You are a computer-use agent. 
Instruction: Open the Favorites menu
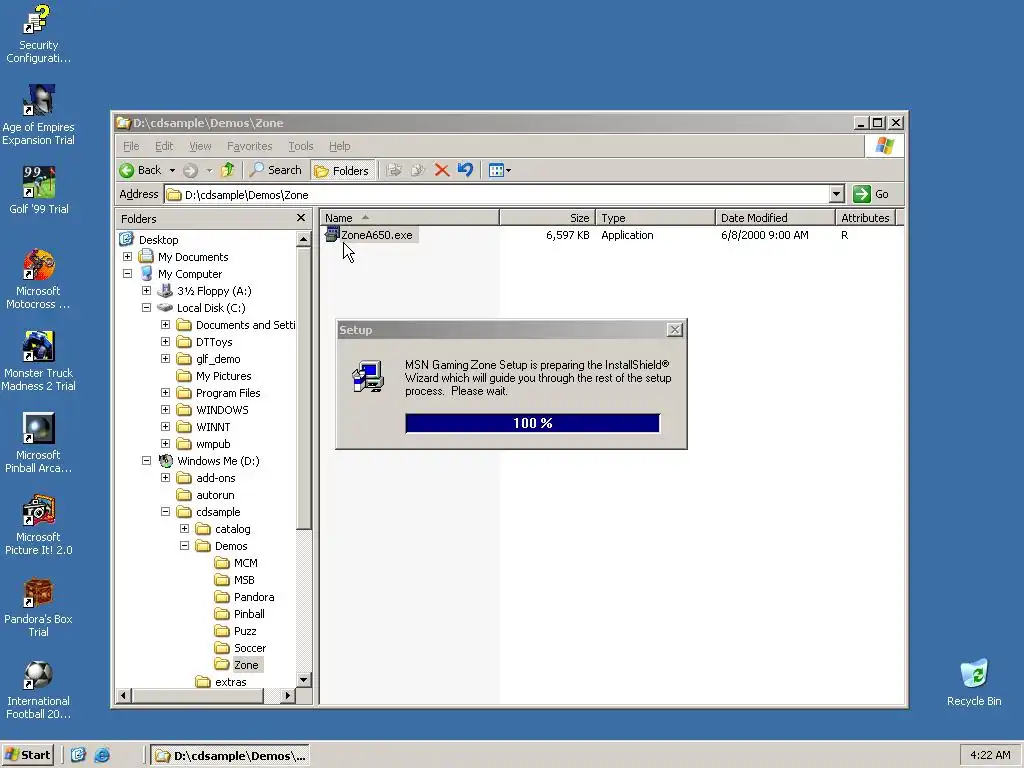[x=249, y=146]
